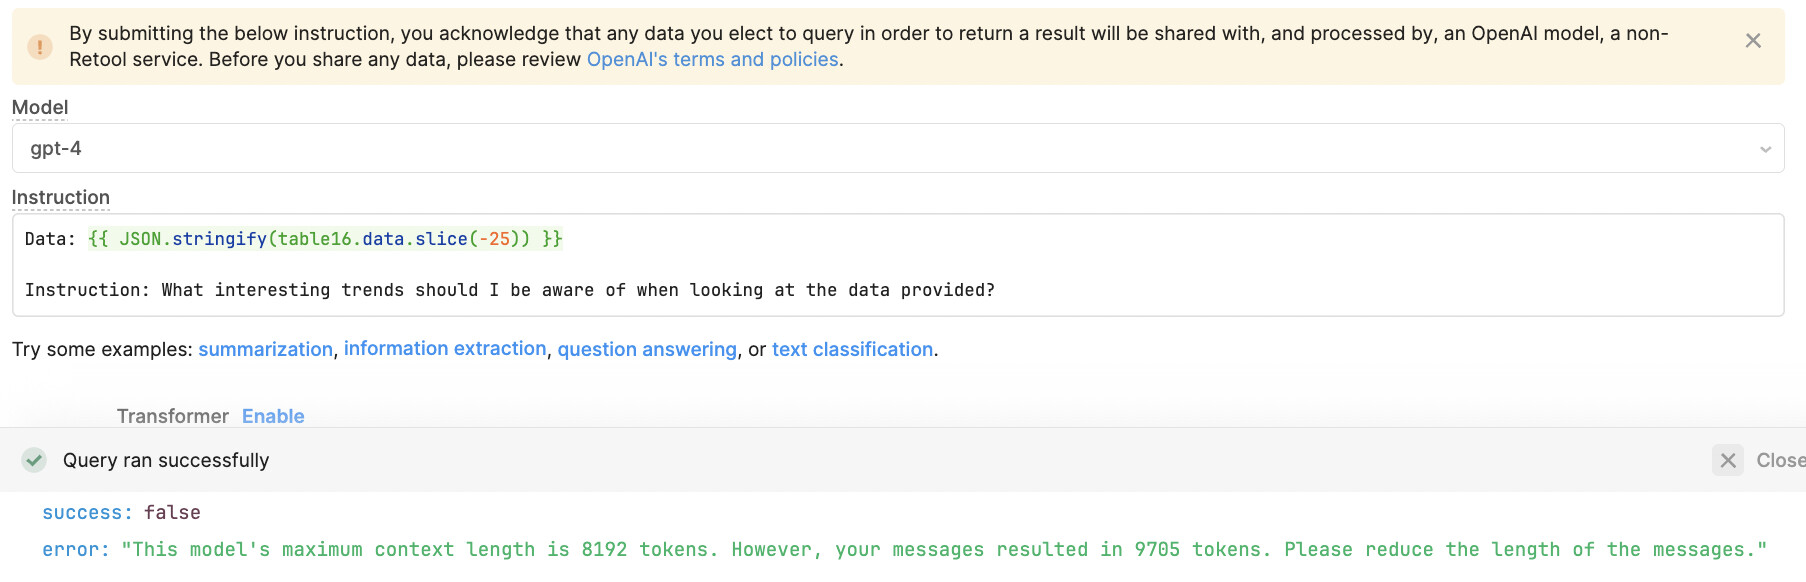Dismiss the OpenAI data sharing warning banner
The image size is (1806, 582).
click(1752, 41)
